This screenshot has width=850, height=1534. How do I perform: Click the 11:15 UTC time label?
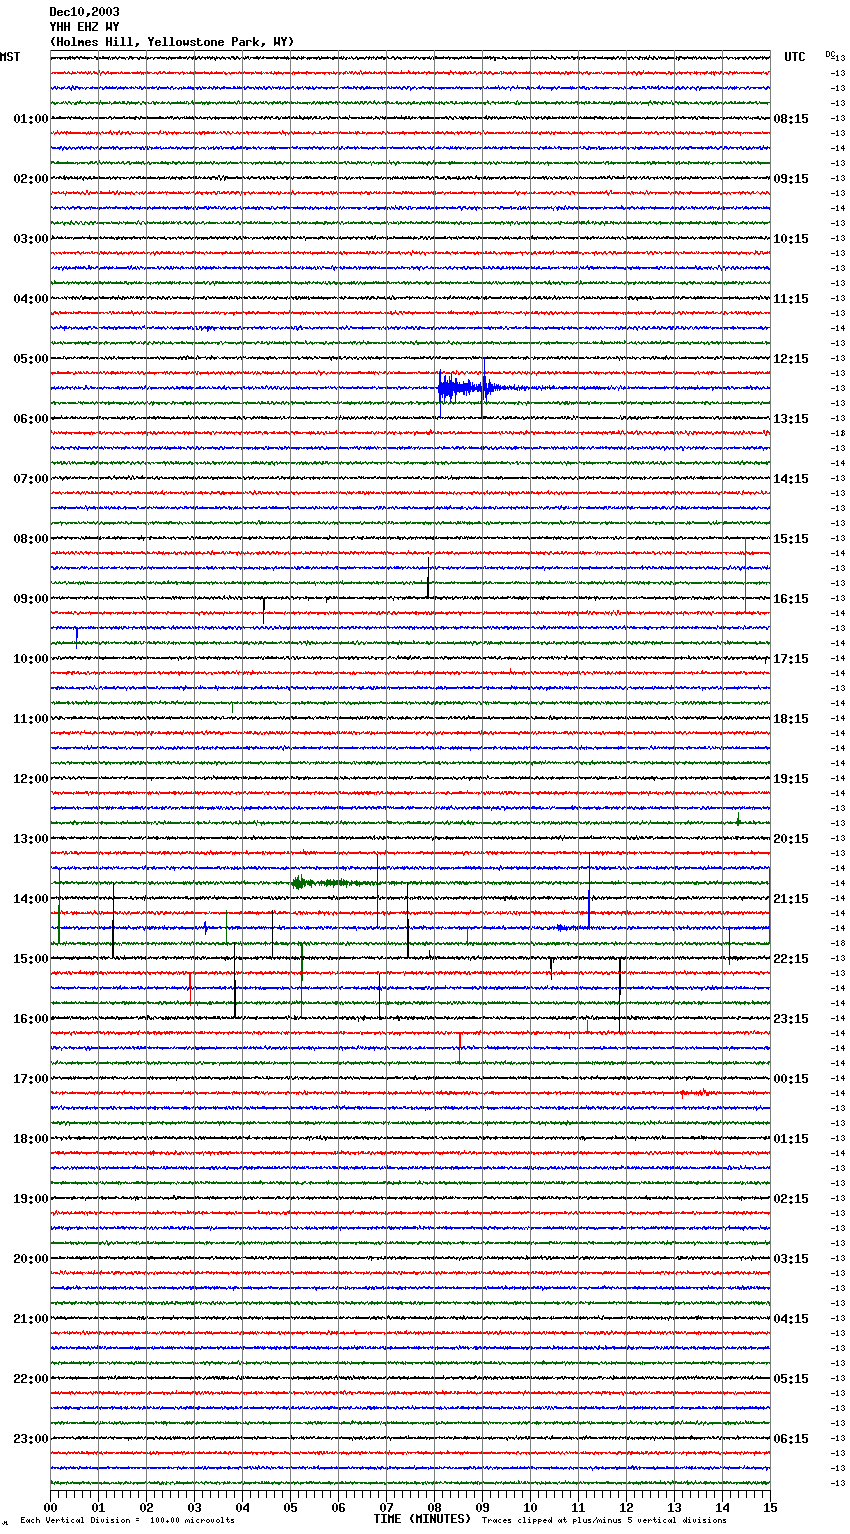coord(791,299)
